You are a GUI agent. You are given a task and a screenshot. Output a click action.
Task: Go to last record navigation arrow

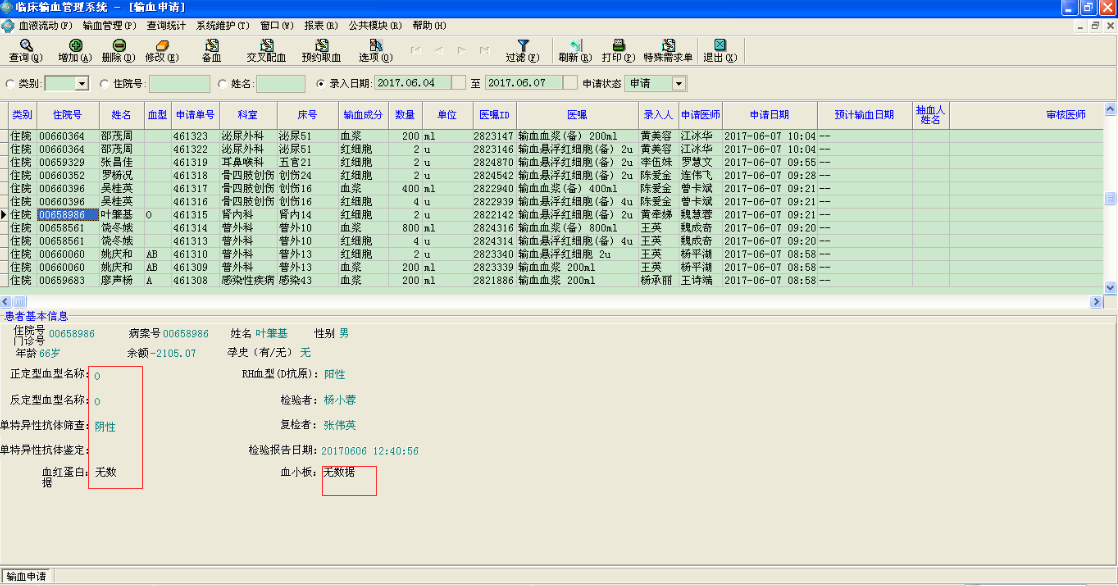[485, 51]
